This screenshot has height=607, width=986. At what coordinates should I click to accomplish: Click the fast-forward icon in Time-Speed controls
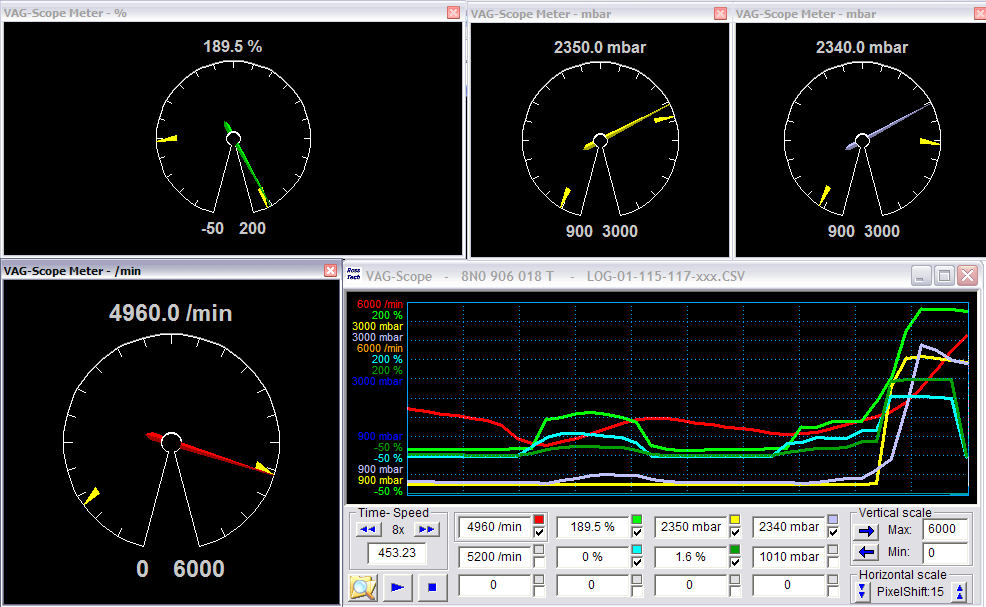pyautogui.click(x=425, y=528)
